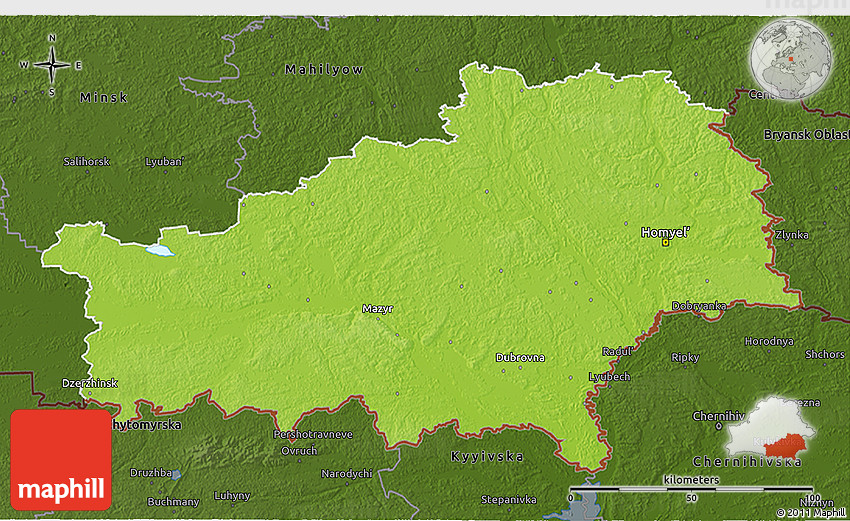Select the Dubrovna town label

point(520,357)
